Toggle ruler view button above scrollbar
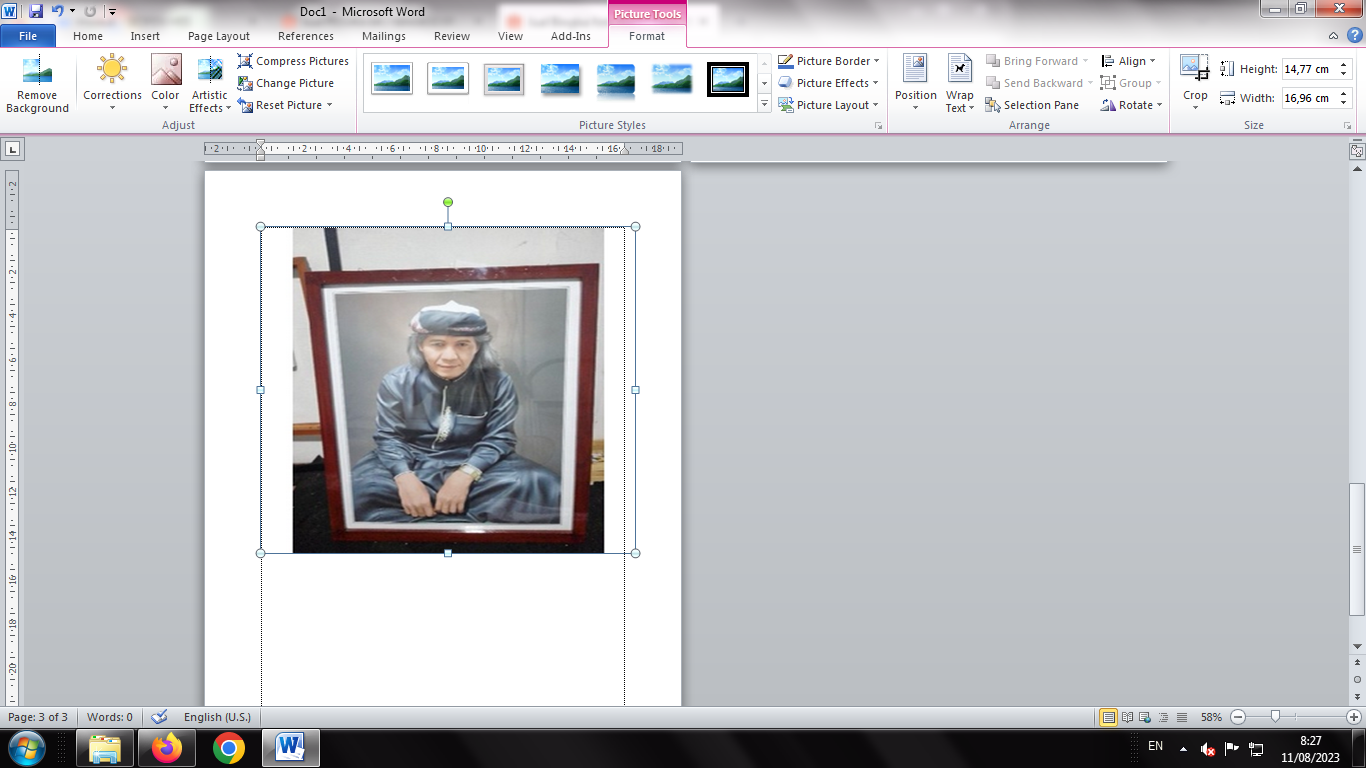The height and width of the screenshot is (768, 1366). tap(1357, 151)
